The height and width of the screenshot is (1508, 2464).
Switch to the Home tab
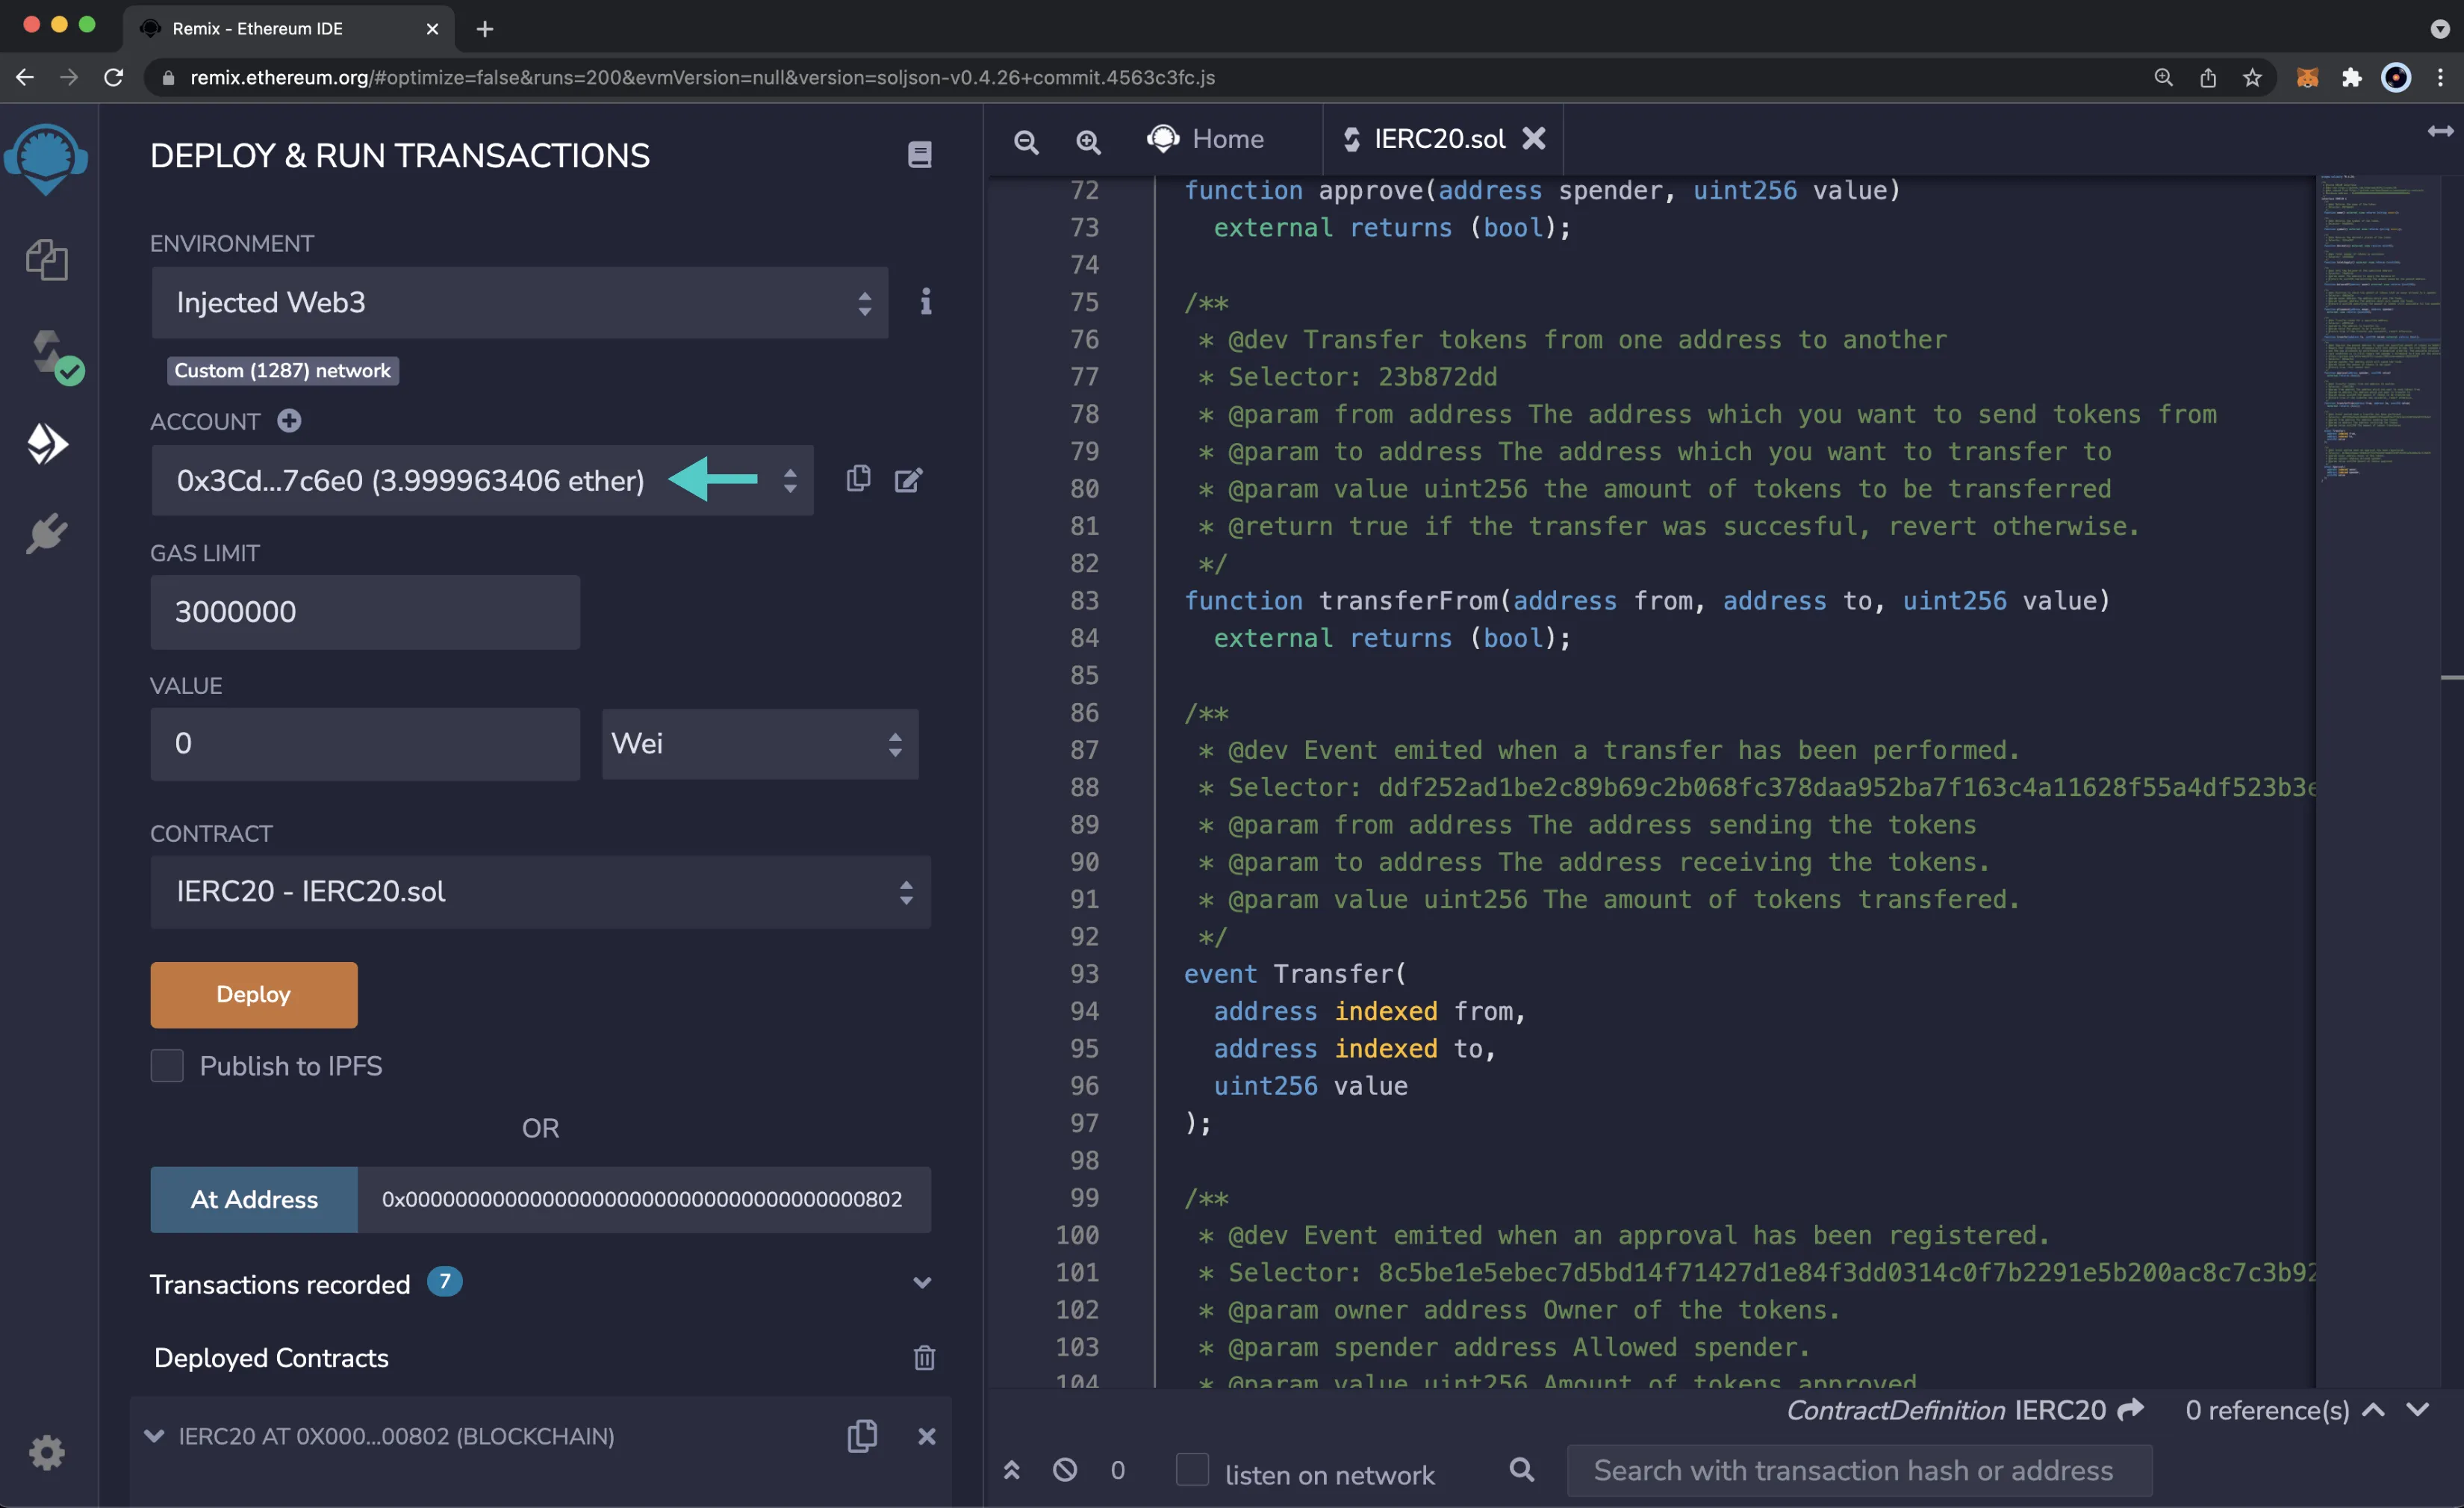1206,139
